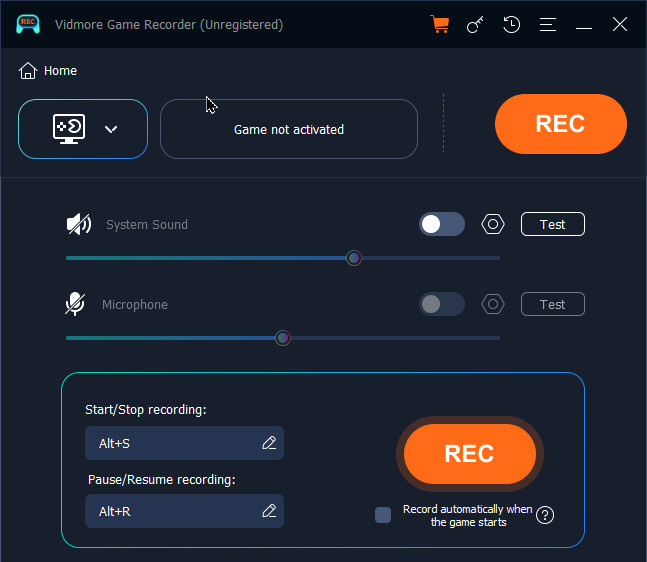Close the Vidmore Game Recorder window
The image size is (647, 562).
[x=620, y=24]
